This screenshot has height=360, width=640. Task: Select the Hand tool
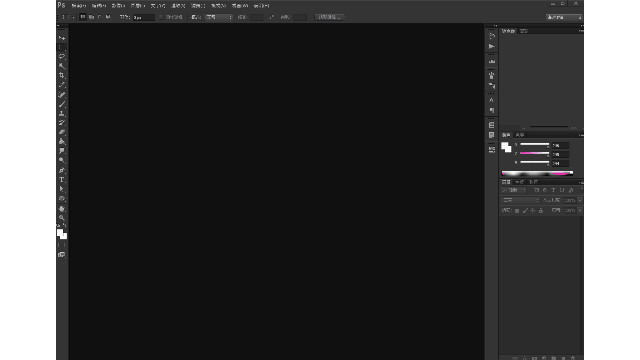(62, 208)
